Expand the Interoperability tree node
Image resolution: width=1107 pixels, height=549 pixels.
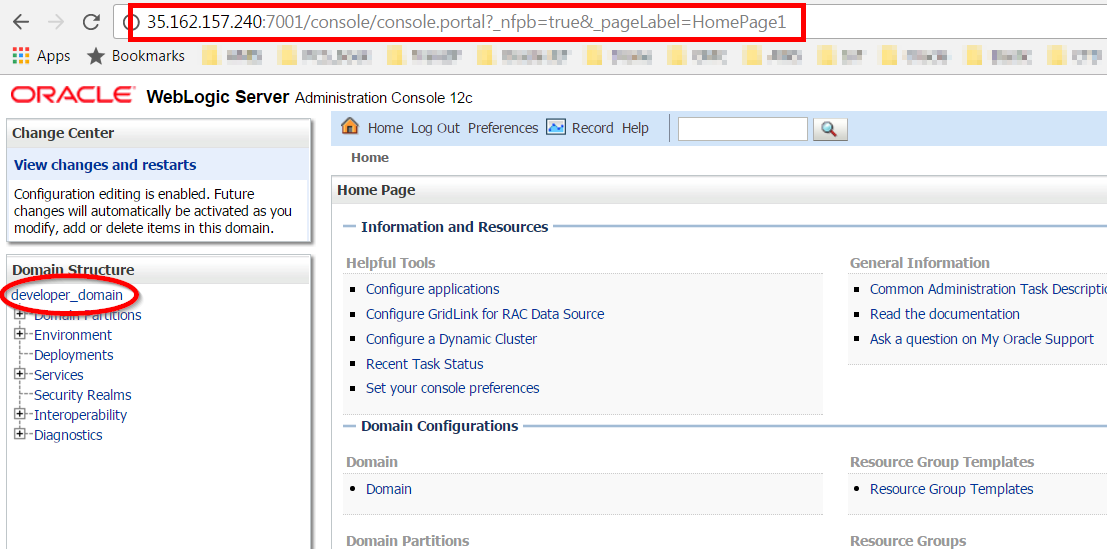point(19,415)
